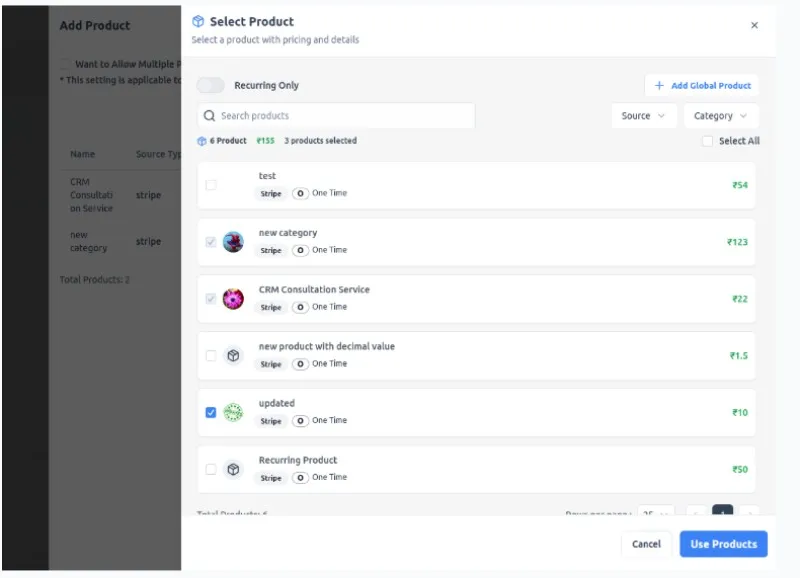Click the One Time icon in the test row
Viewport: 800px width, 578px height.
click(x=301, y=193)
